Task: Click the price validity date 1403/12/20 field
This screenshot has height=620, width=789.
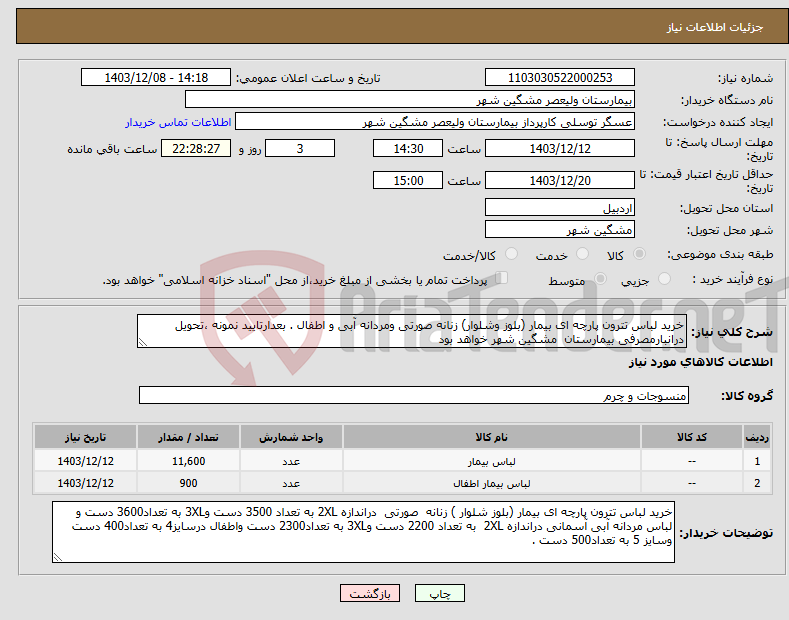Action: pyautogui.click(x=560, y=180)
